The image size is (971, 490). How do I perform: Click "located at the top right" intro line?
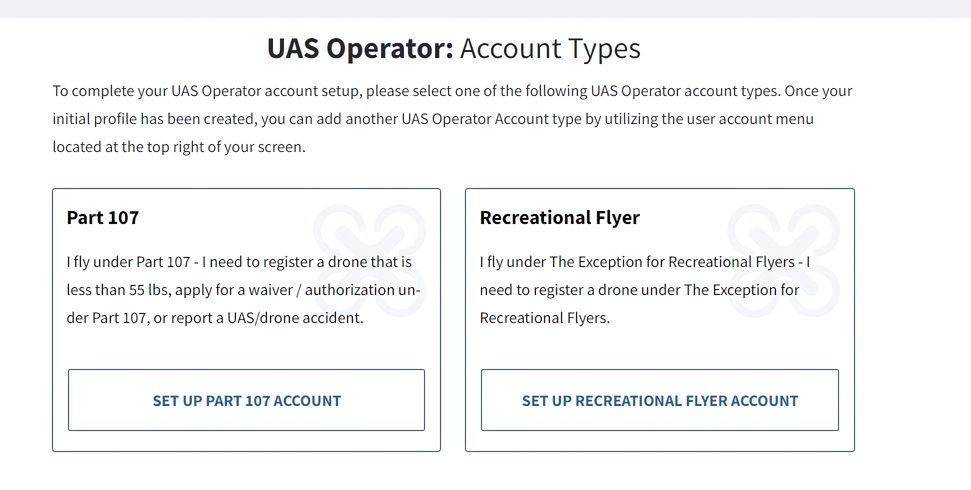(178, 147)
